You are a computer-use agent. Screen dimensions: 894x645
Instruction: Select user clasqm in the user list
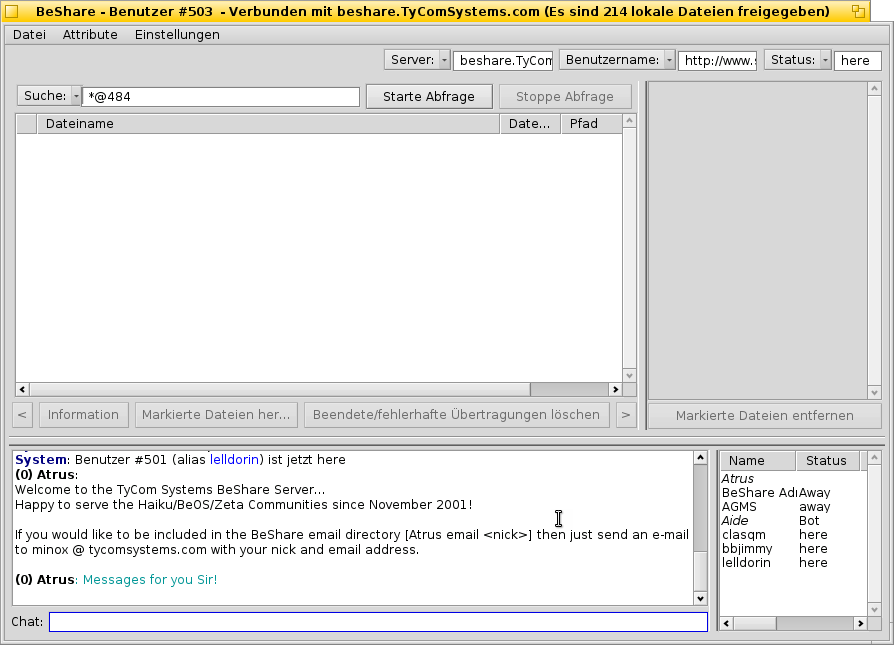pyautogui.click(x=793, y=535)
